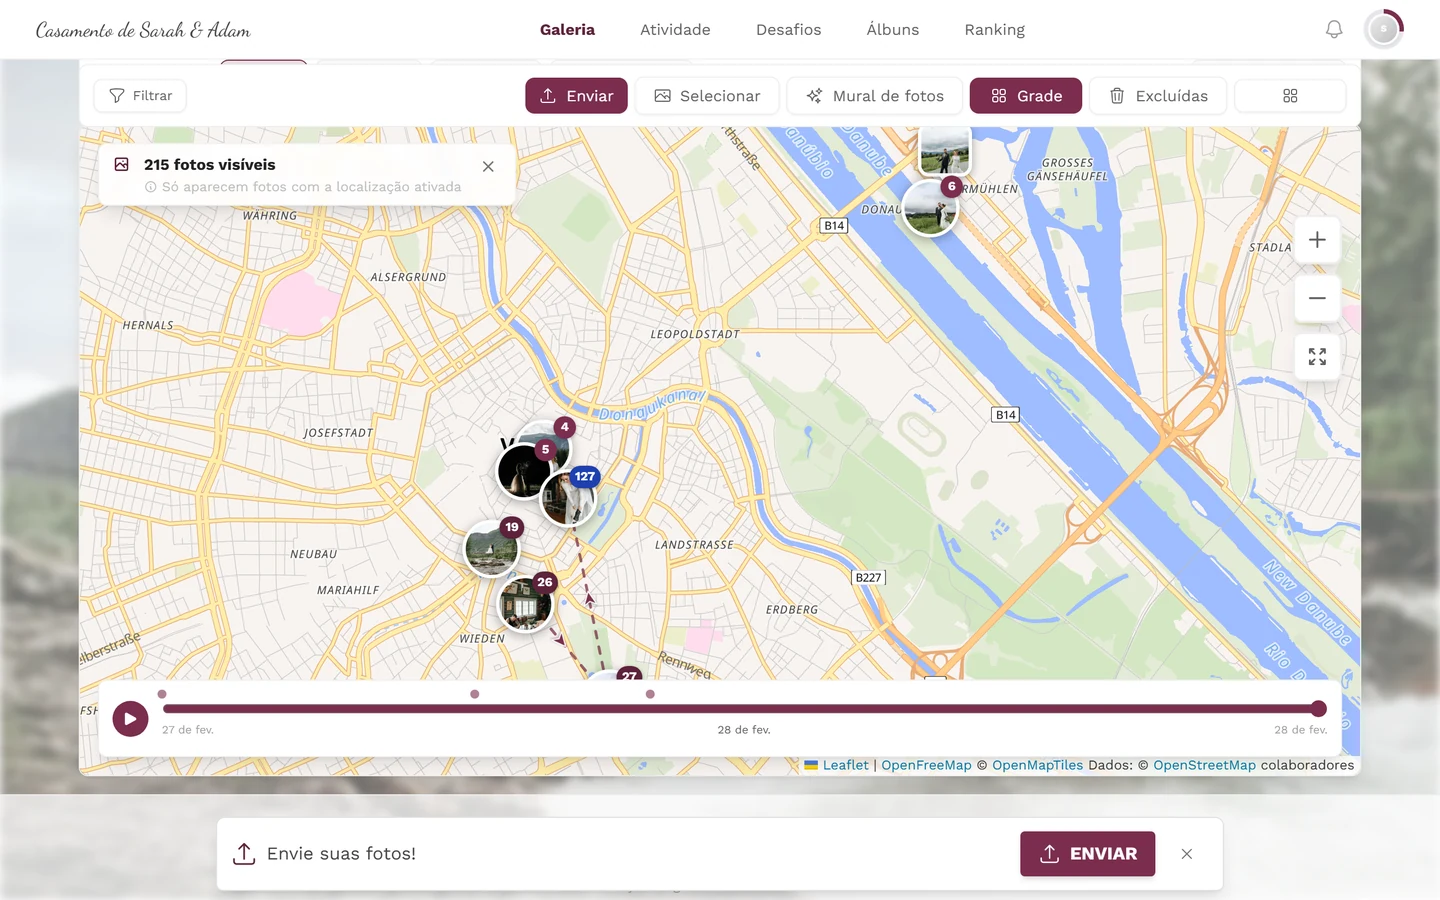Switch to the Atividade tab
The image size is (1440, 900).
[x=675, y=30]
